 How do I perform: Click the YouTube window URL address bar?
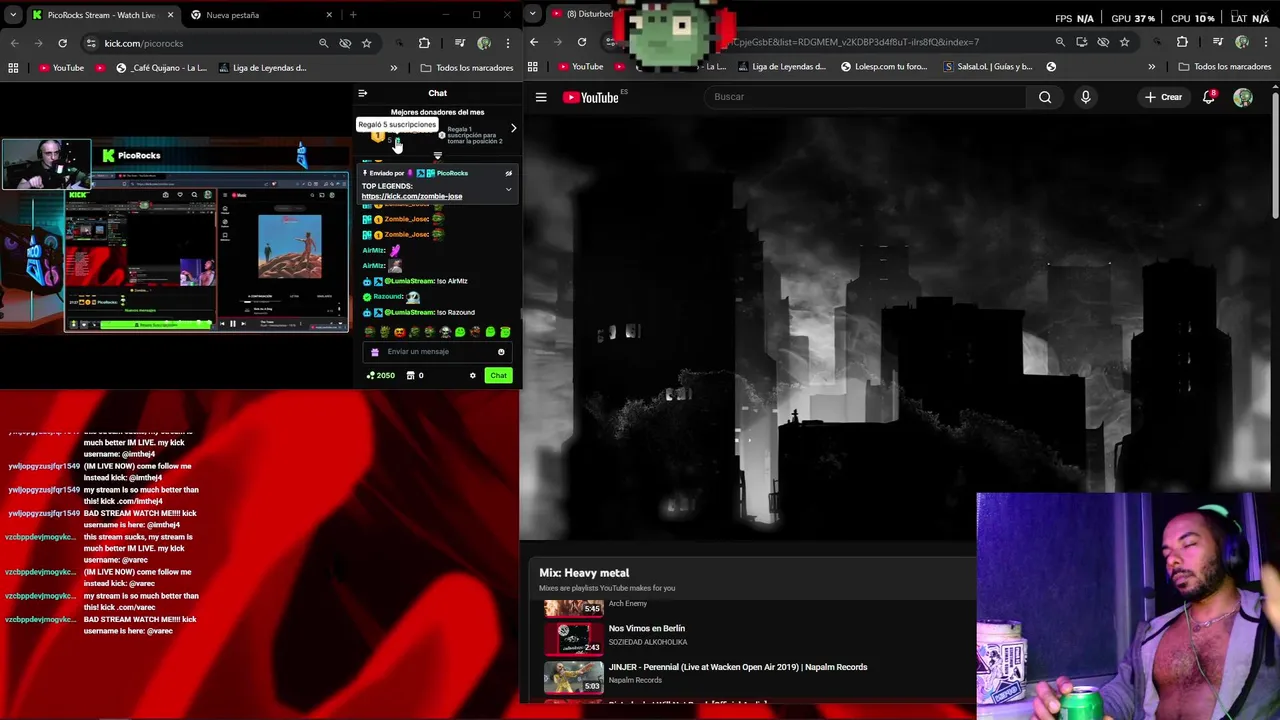[870, 42]
